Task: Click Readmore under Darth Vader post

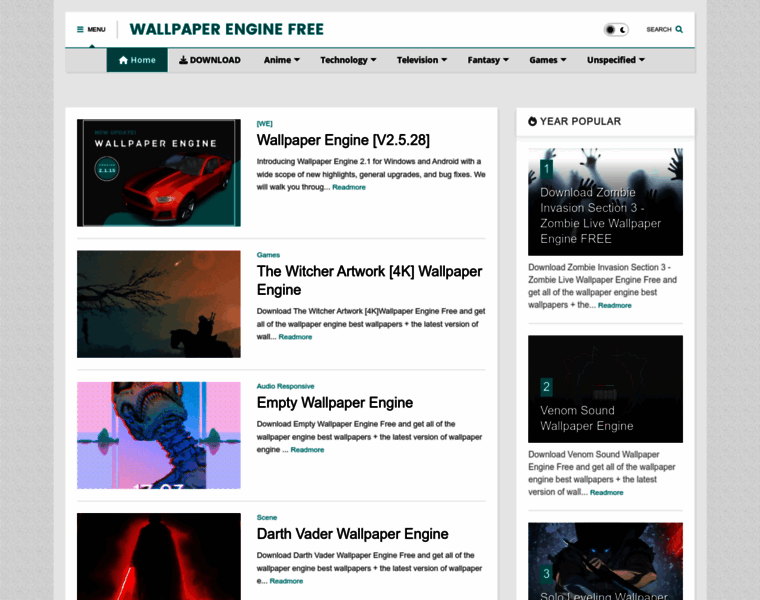Action: [286, 581]
